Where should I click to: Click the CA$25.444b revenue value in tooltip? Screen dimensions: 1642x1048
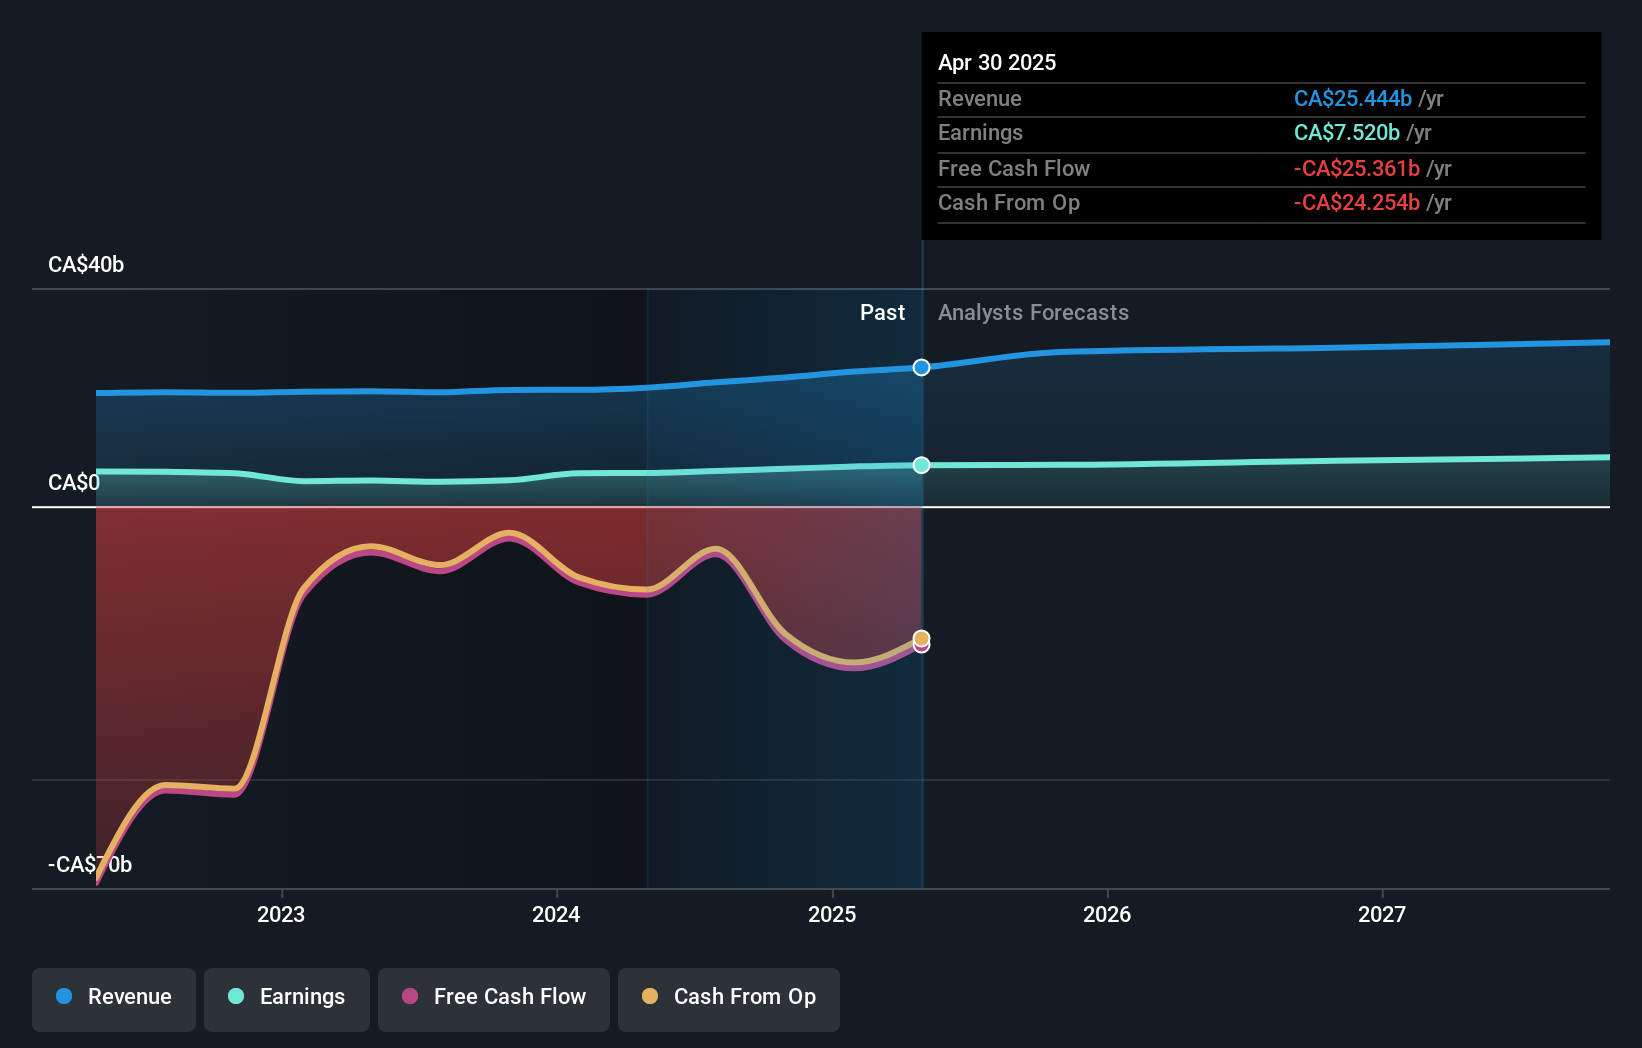pyautogui.click(x=1353, y=98)
